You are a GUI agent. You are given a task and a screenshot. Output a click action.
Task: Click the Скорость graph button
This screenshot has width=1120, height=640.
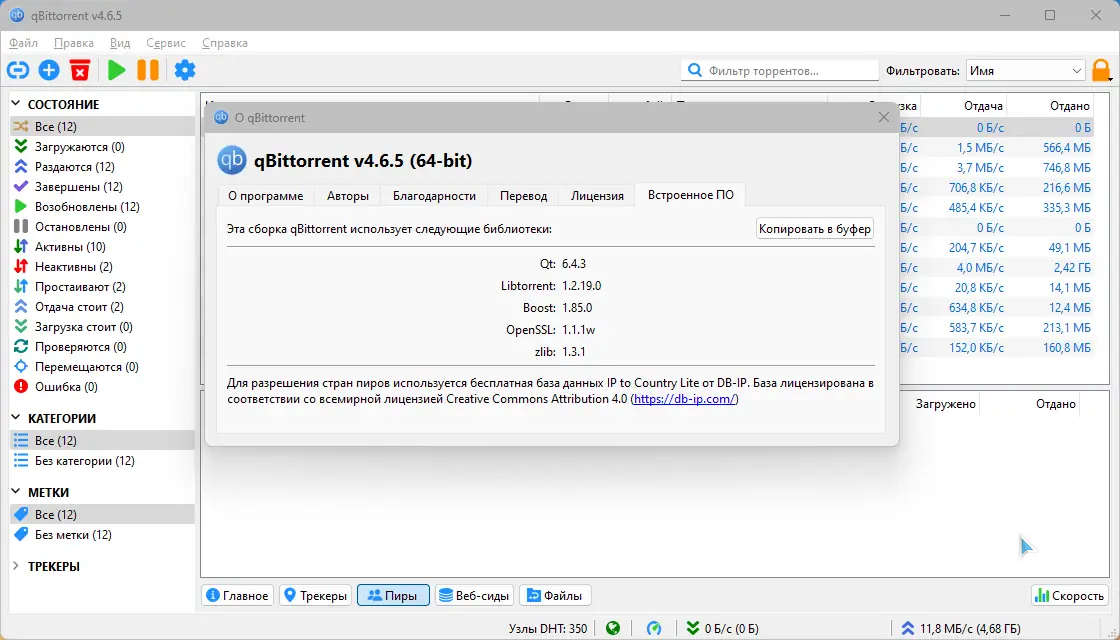point(1069,596)
